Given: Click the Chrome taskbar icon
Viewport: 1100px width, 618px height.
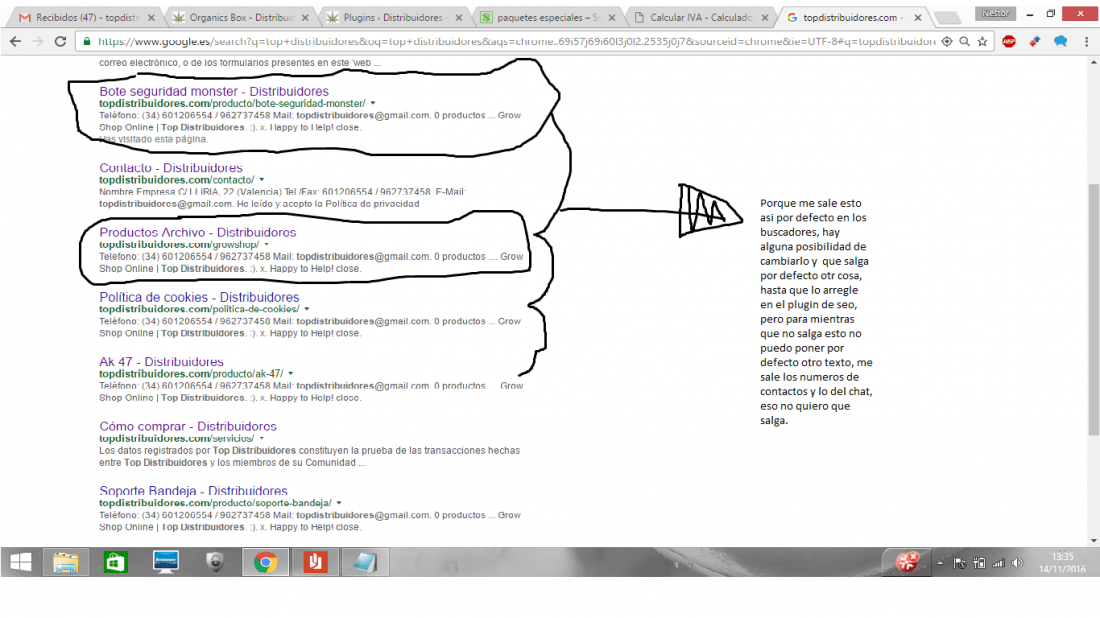Looking at the screenshot, I should pyautogui.click(x=265, y=562).
